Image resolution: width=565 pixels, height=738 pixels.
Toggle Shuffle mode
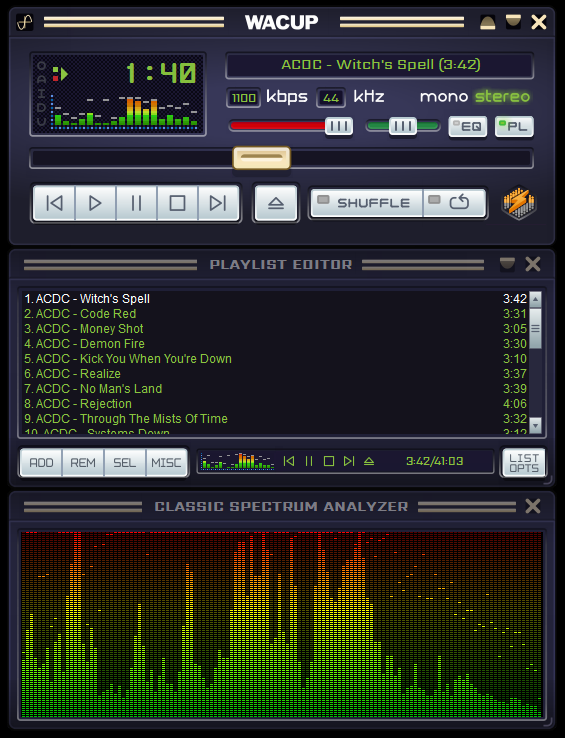pos(367,203)
